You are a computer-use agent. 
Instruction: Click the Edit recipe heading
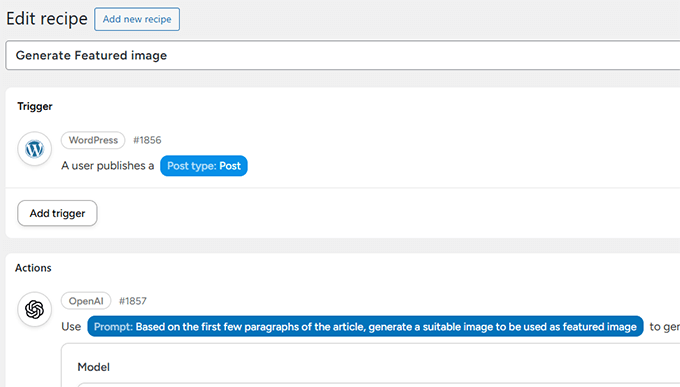coord(47,19)
